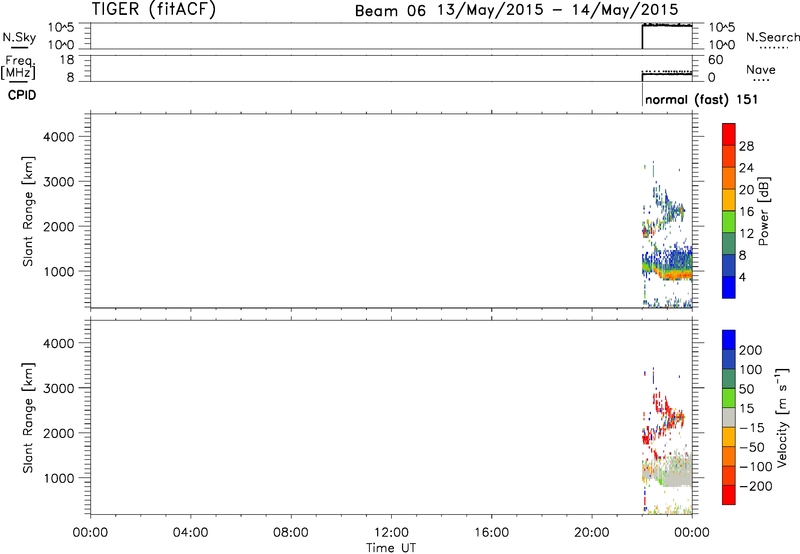
Task: Click the 28 label on Power color bar
Action: (x=746, y=146)
